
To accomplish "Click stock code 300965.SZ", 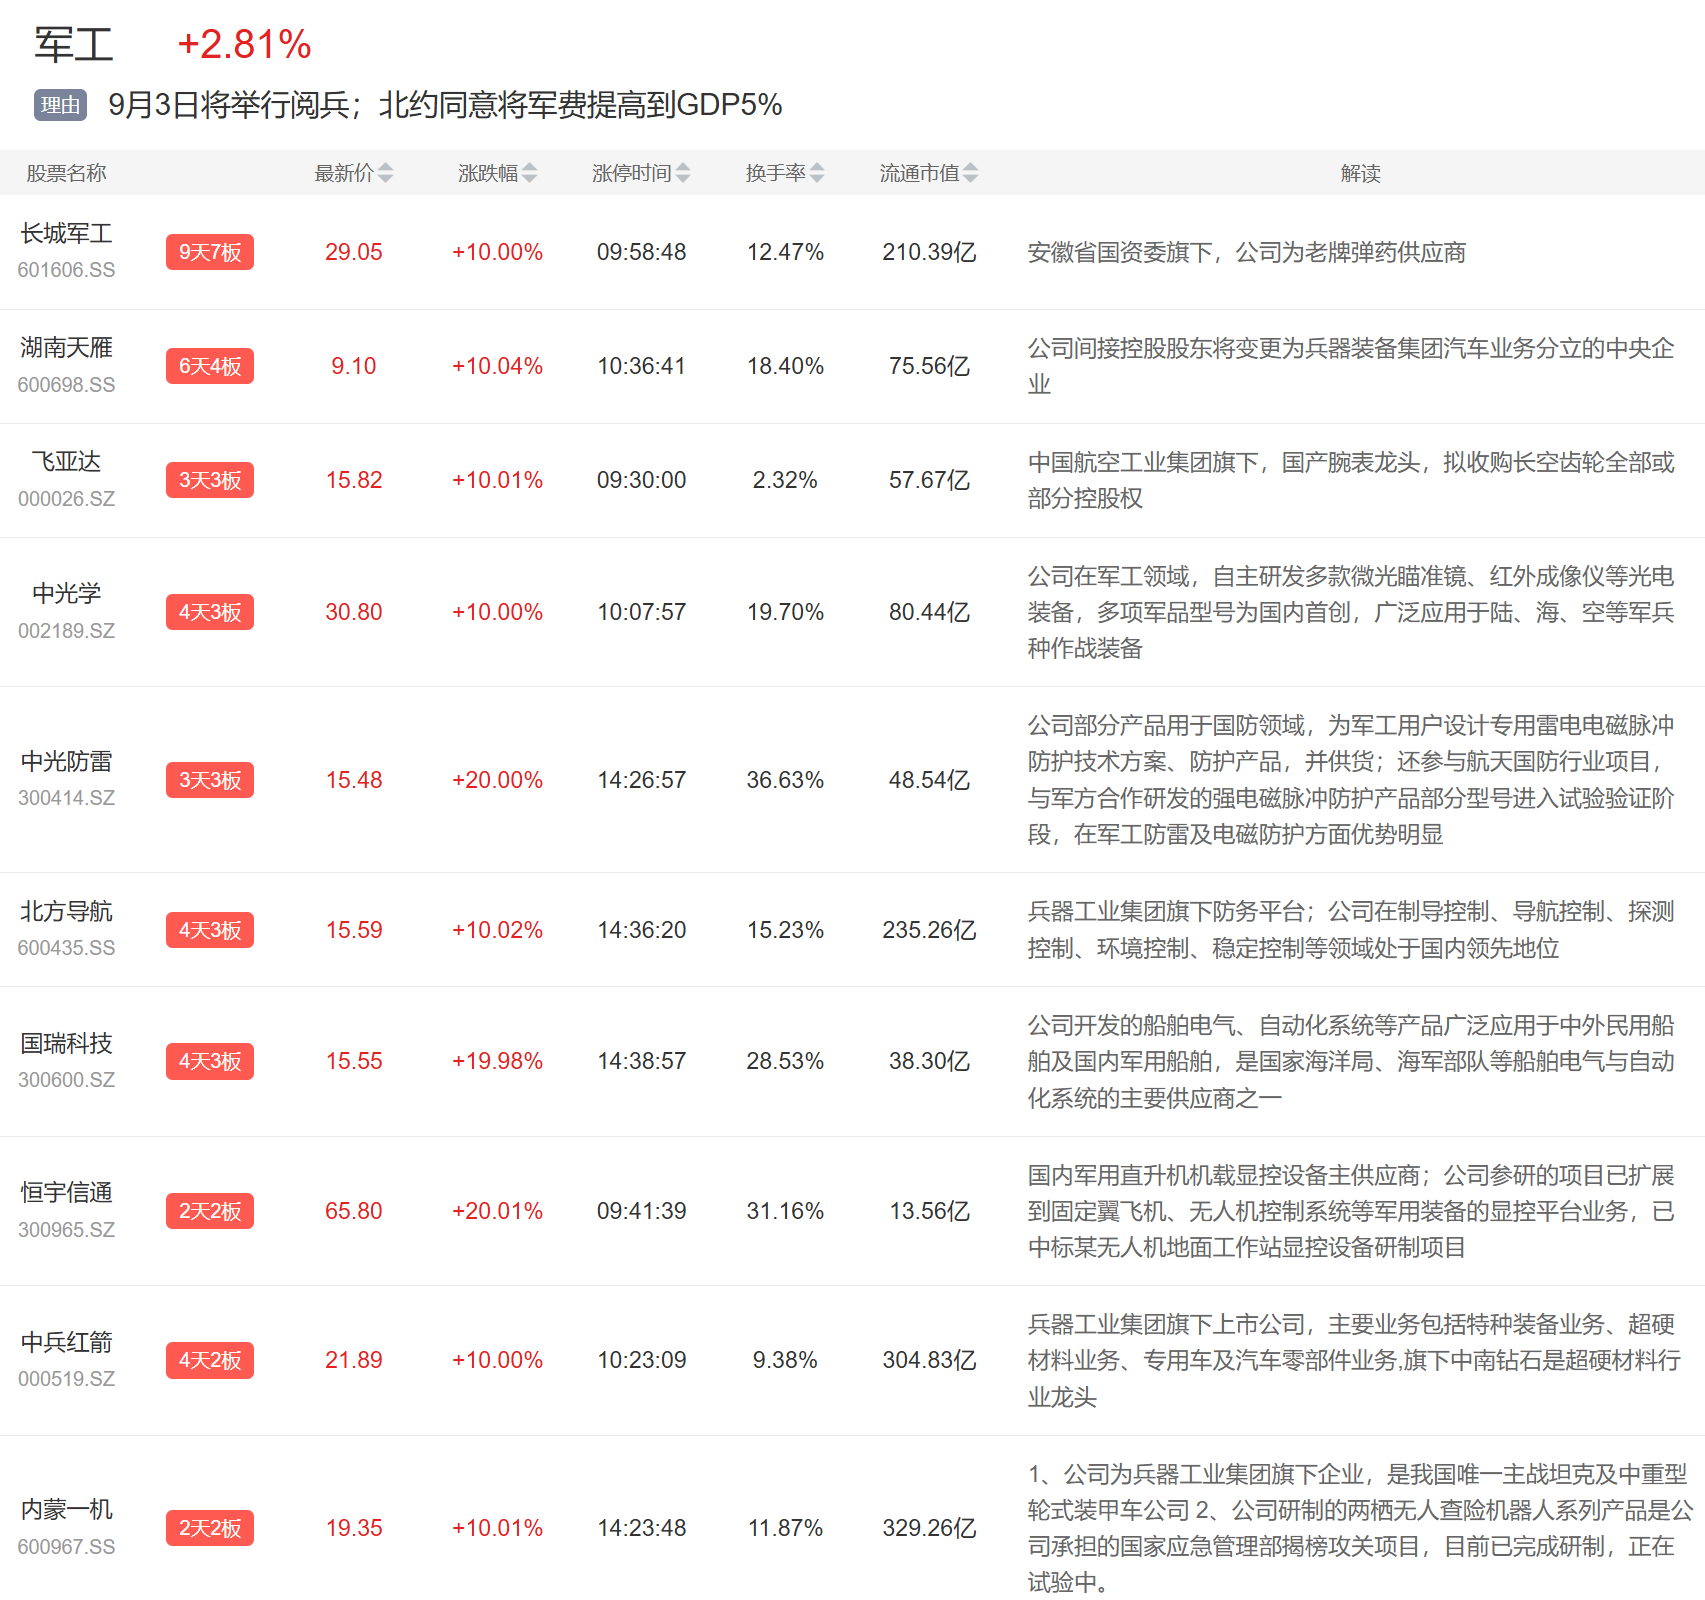I will coord(66,1230).
